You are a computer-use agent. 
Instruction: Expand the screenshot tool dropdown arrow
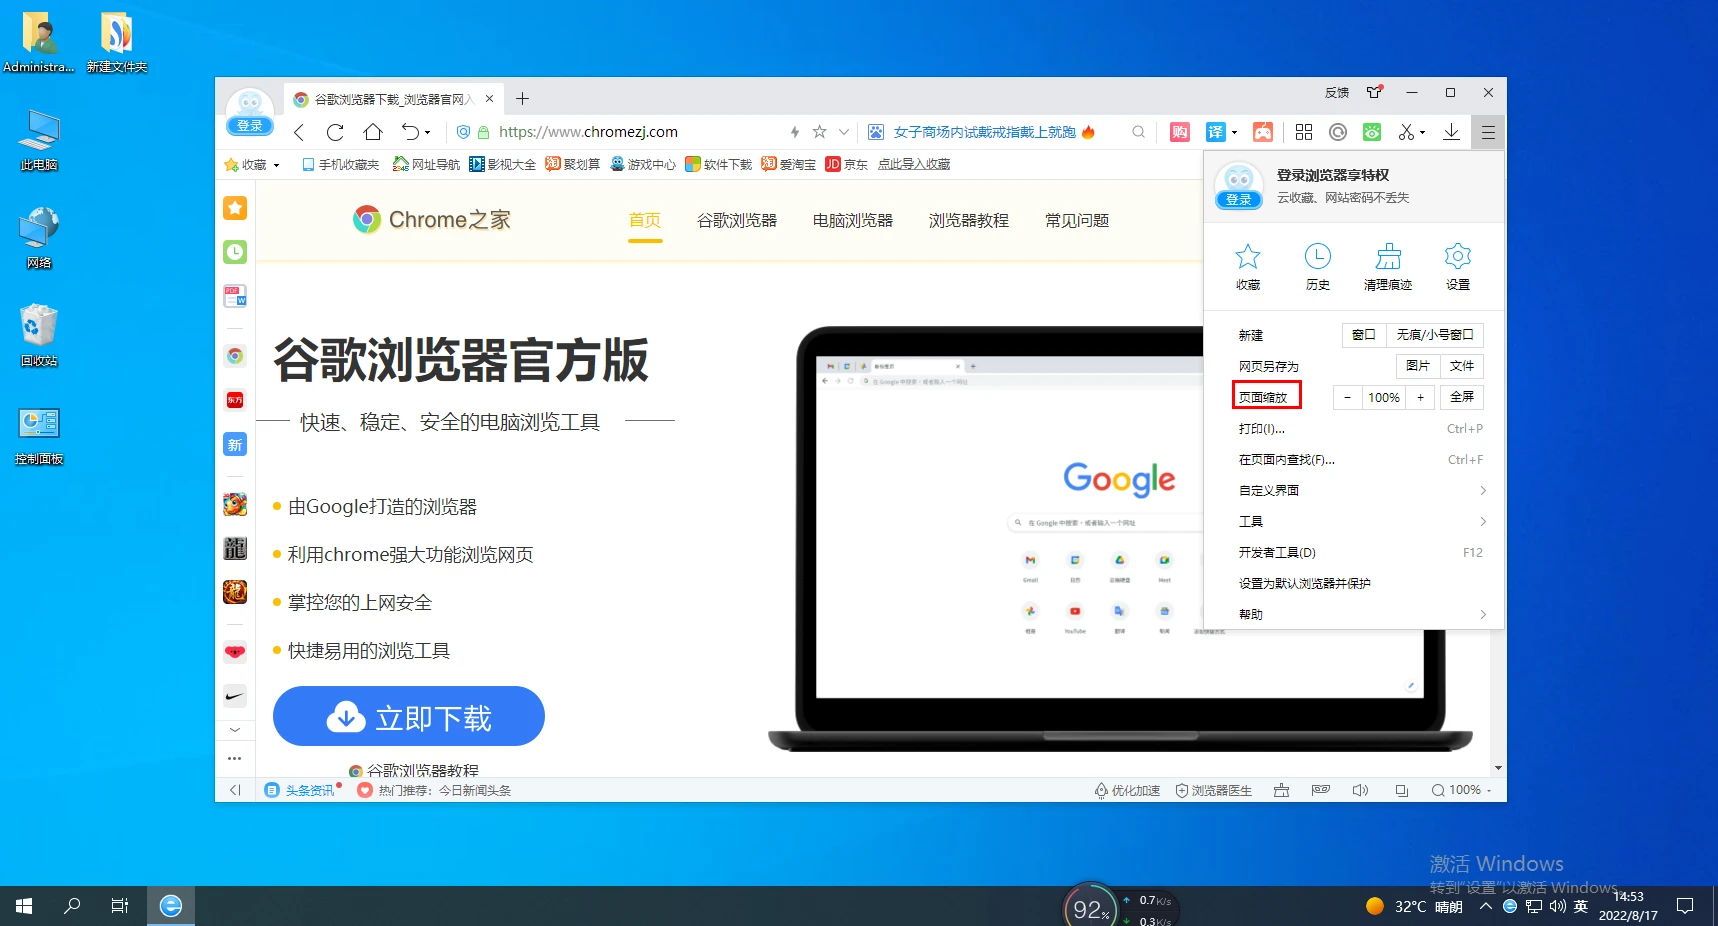pyautogui.click(x=1423, y=132)
